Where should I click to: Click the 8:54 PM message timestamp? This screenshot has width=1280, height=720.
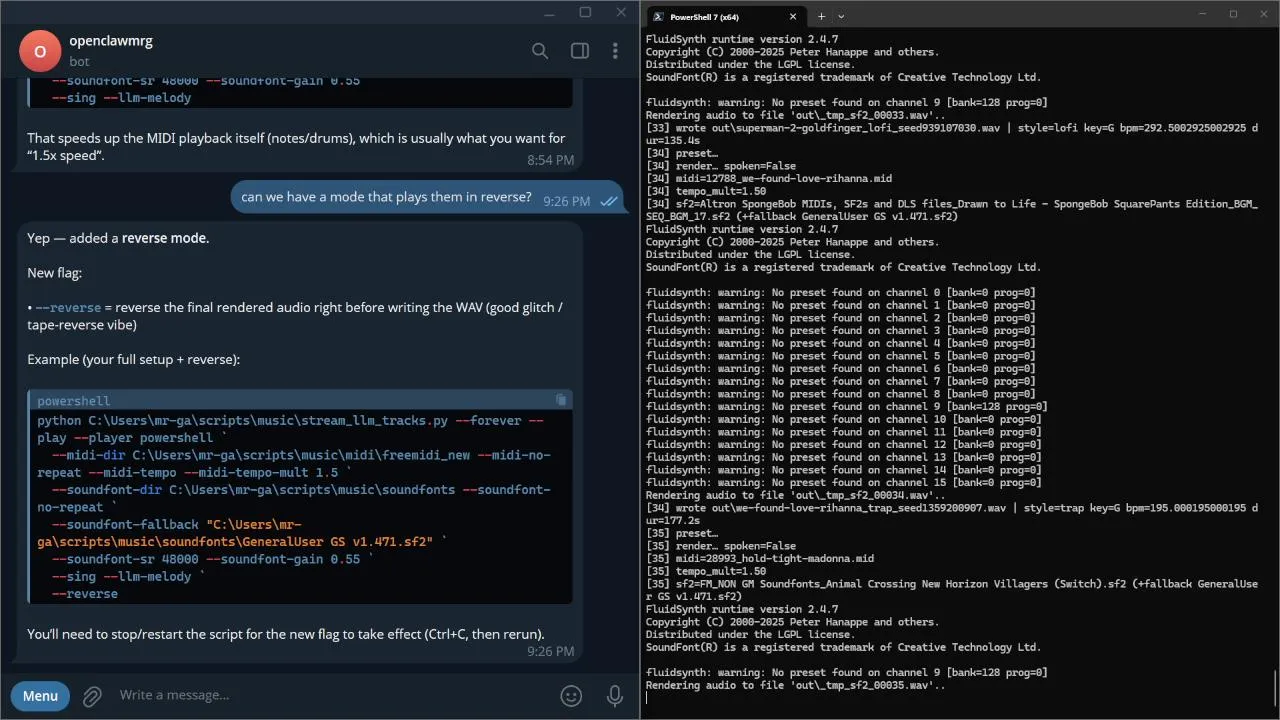tap(551, 160)
